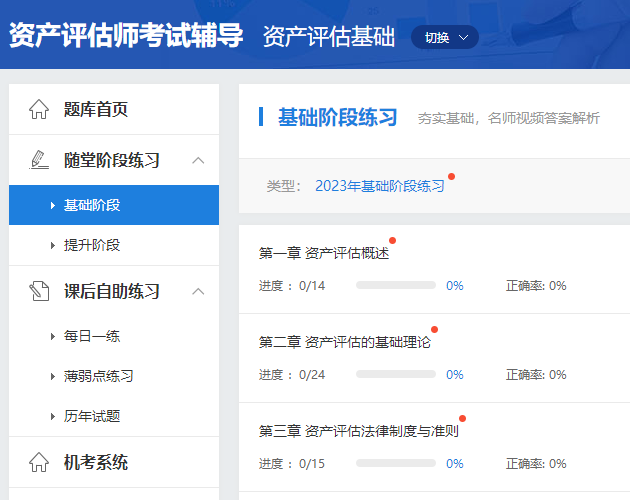Open the 切换 subject dropdown
This screenshot has height=500, width=630.
444,37
